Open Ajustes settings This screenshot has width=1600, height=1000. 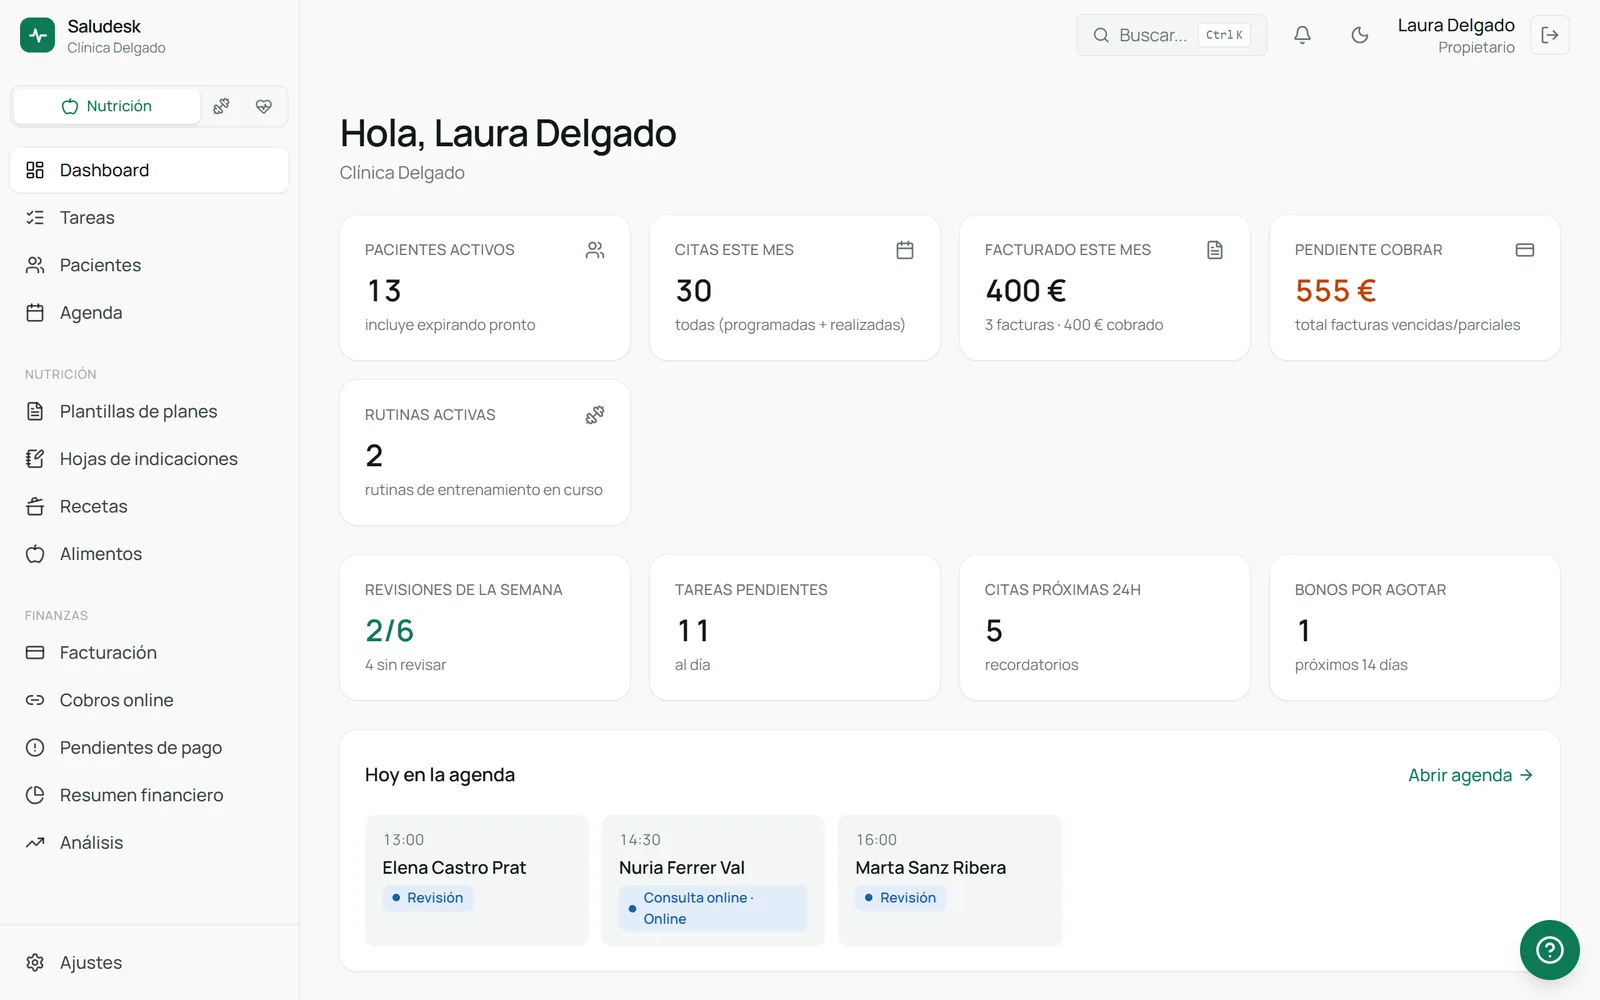pos(150,963)
